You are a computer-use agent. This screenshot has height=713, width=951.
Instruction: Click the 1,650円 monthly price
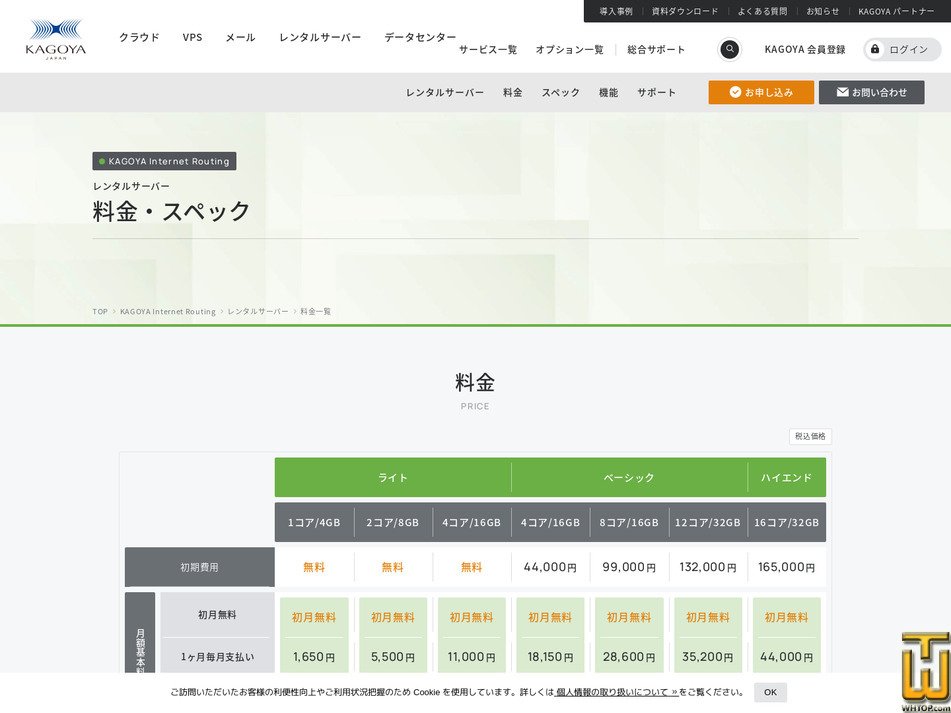(314, 657)
